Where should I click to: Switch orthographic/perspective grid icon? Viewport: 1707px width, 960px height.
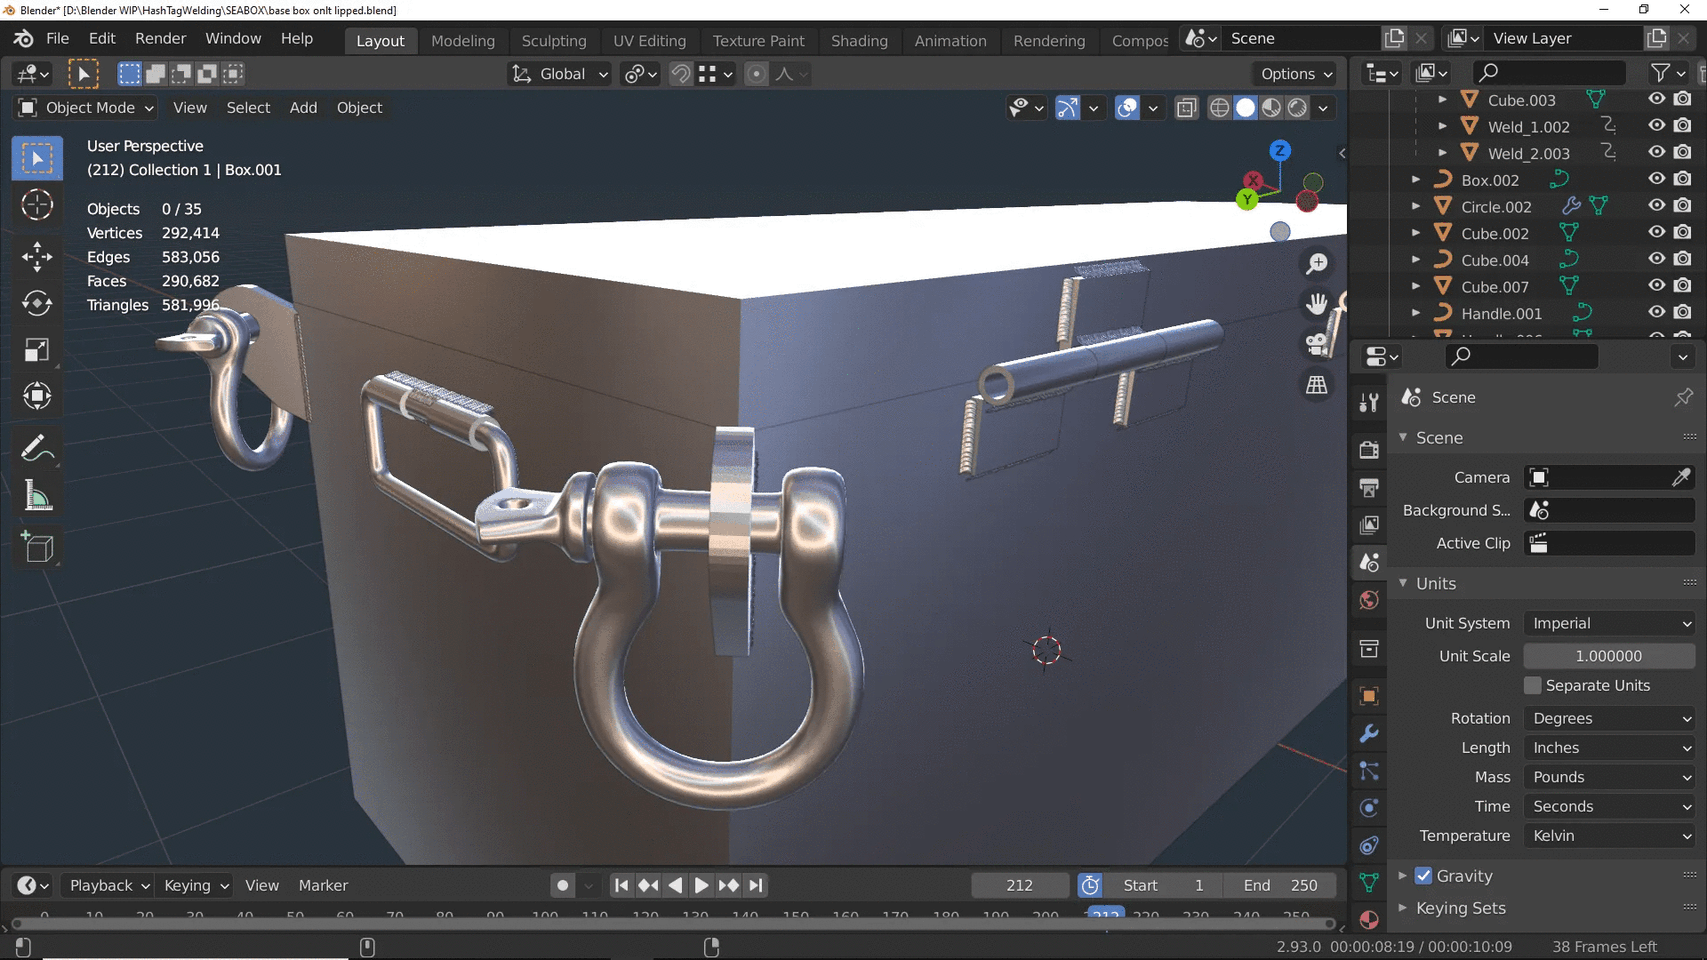(1317, 385)
